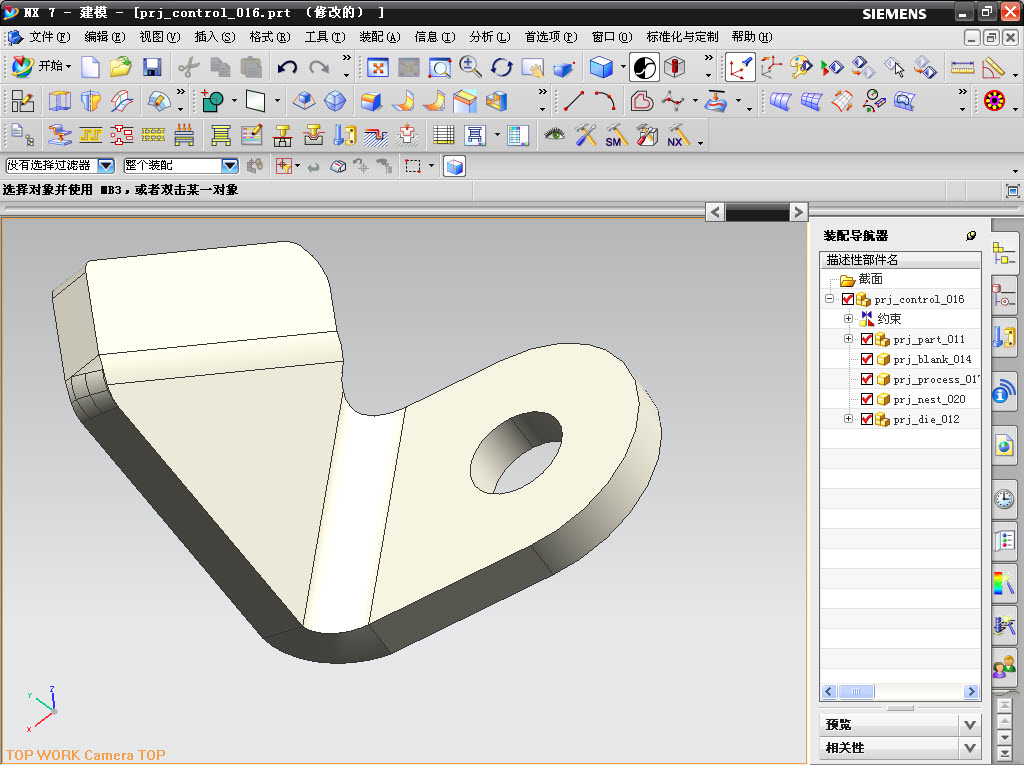The height and width of the screenshot is (766, 1024).
Task: Click the Save file icon
Action: click(x=152, y=68)
